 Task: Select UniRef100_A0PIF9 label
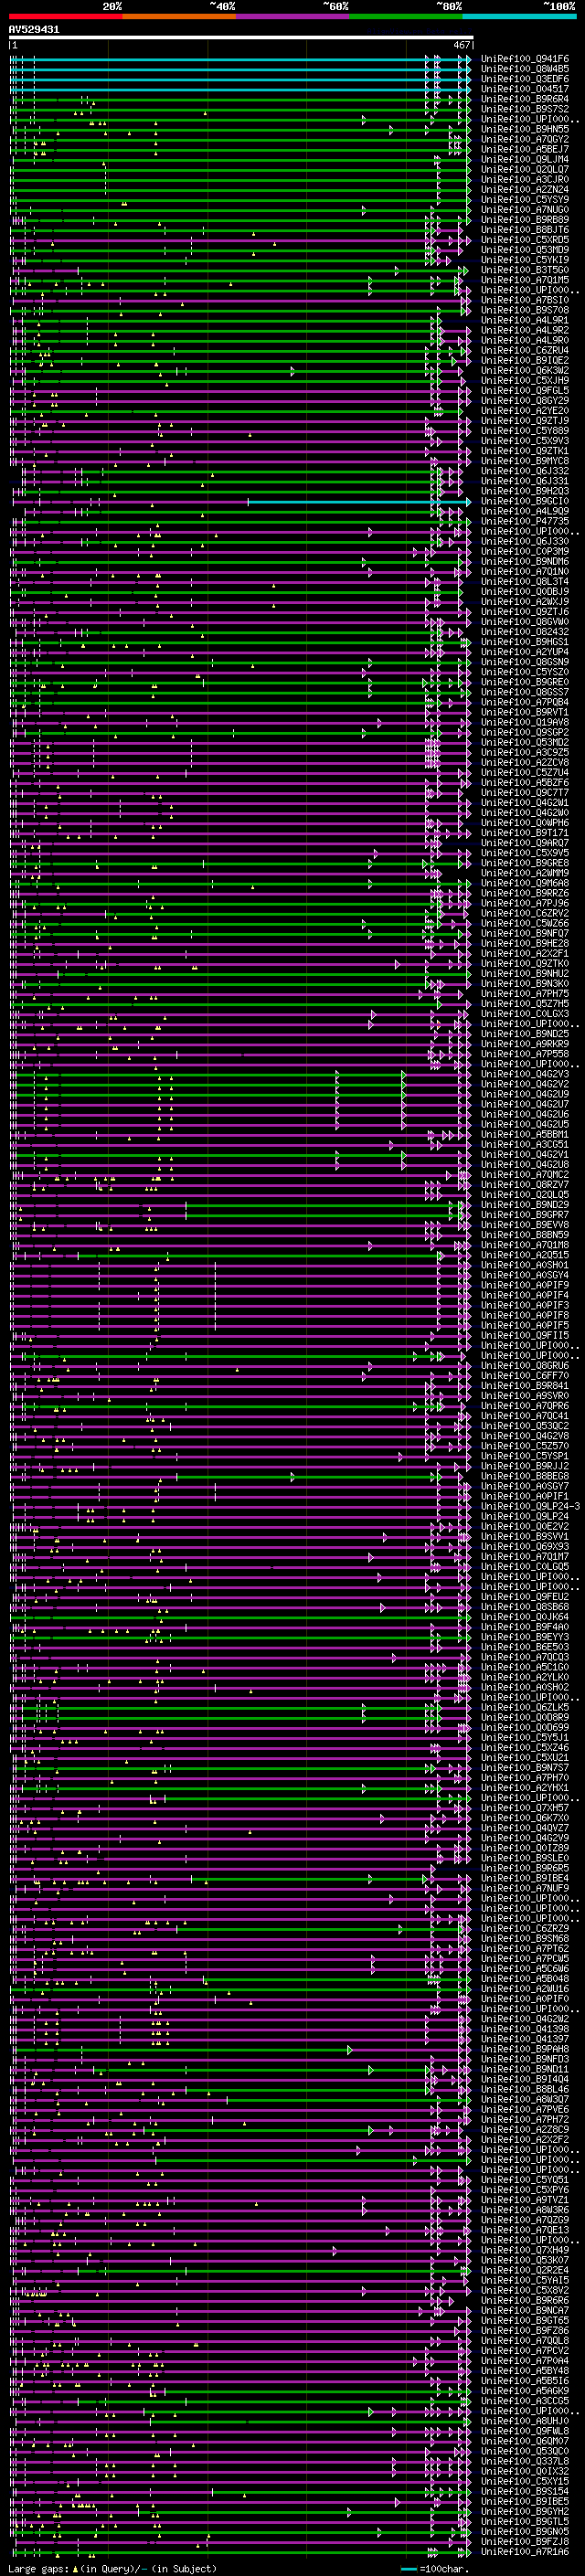[x=525, y=1285]
